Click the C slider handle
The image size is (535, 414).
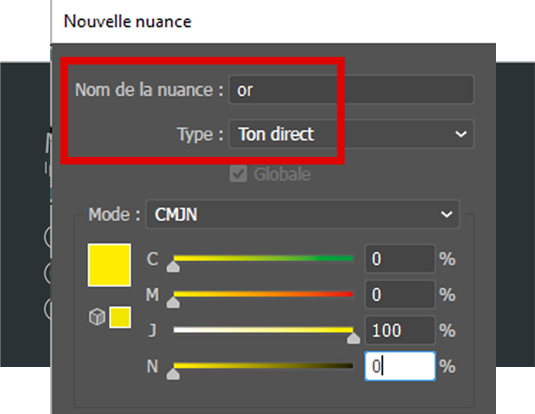pyautogui.click(x=173, y=267)
